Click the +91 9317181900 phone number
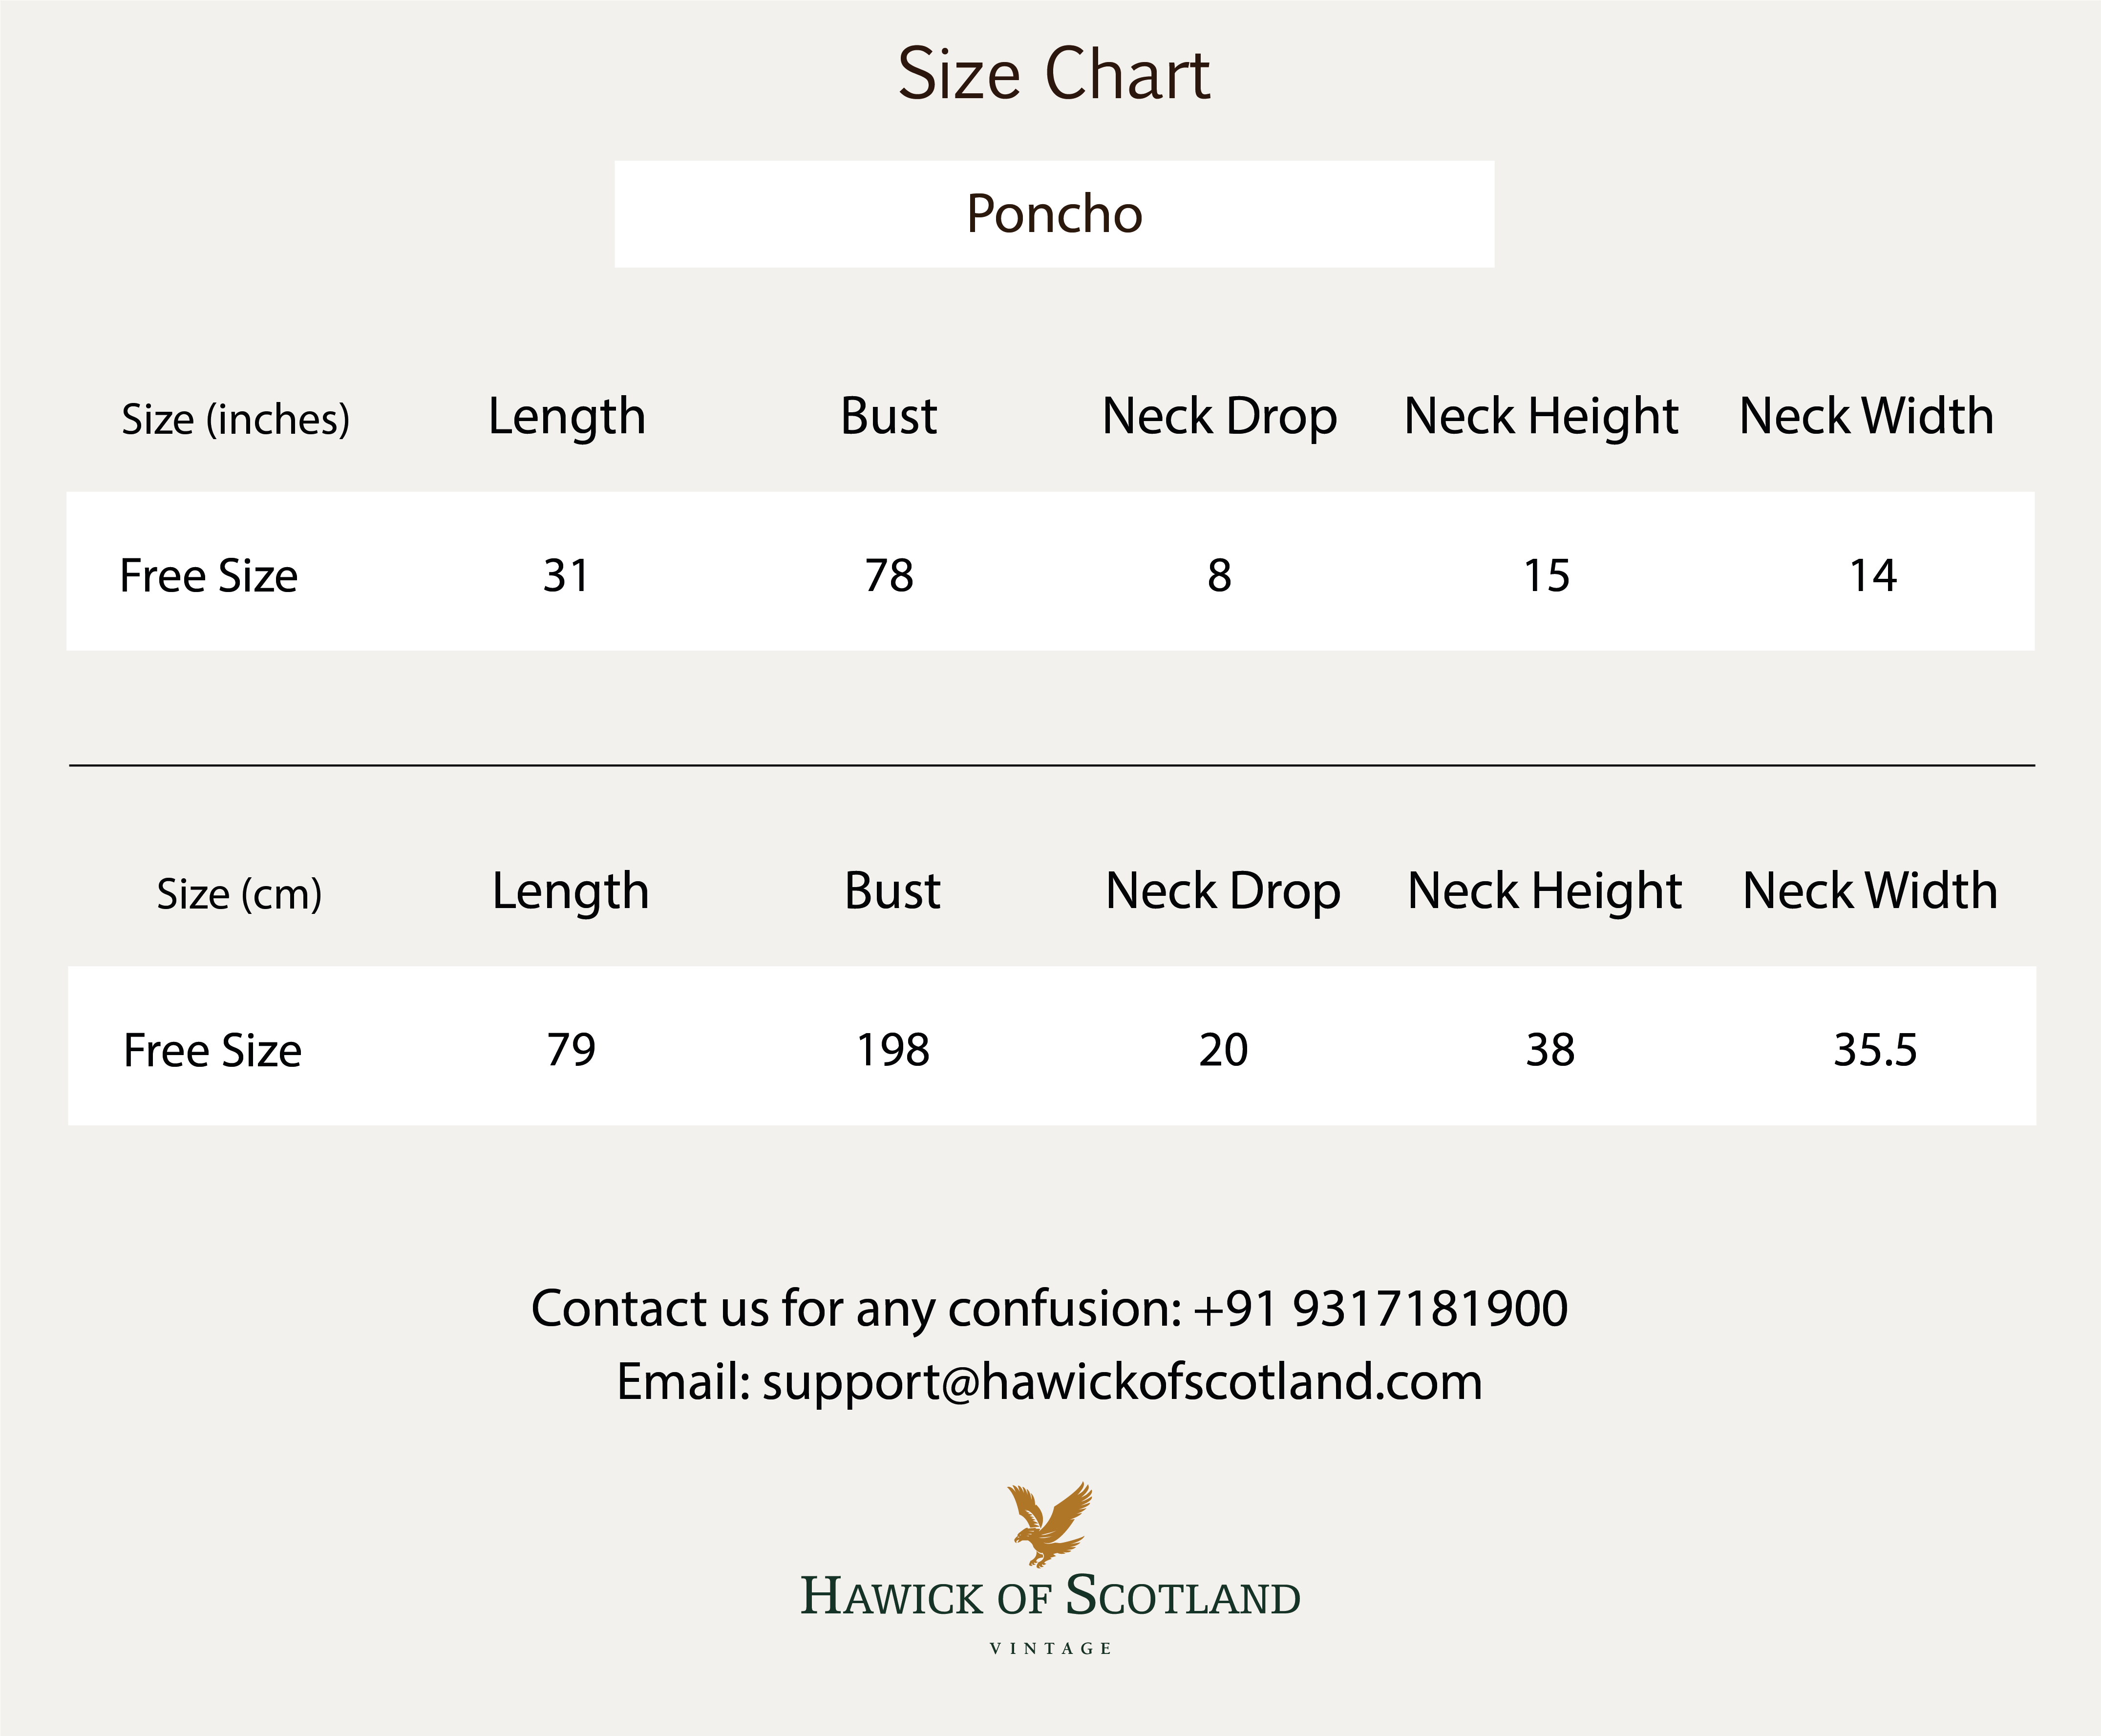The width and height of the screenshot is (2101, 1736). (1380, 1308)
